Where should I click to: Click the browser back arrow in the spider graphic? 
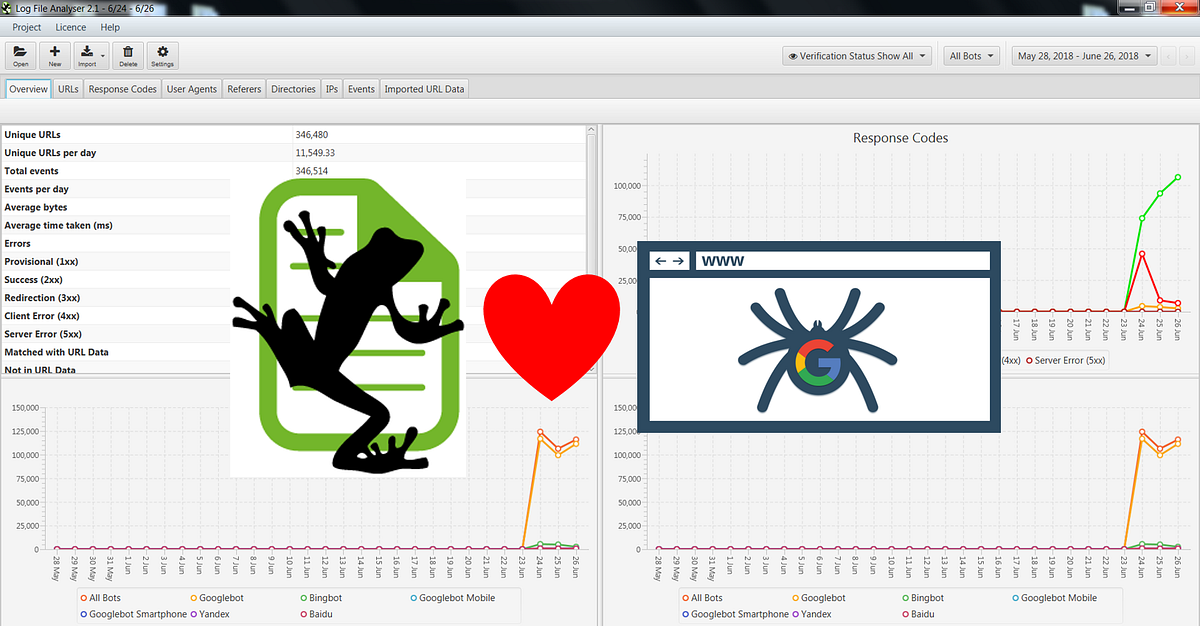click(x=661, y=260)
